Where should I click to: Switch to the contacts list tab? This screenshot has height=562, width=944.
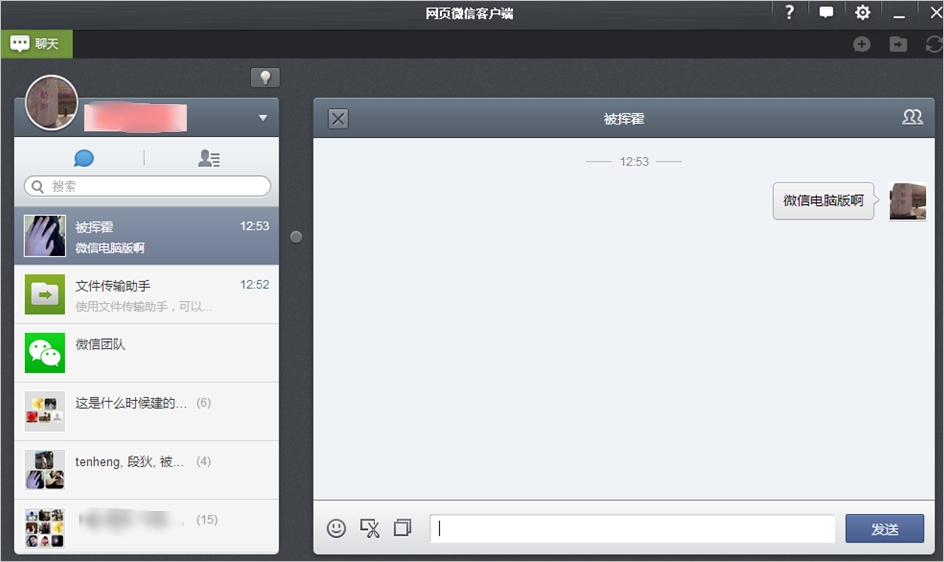209,158
